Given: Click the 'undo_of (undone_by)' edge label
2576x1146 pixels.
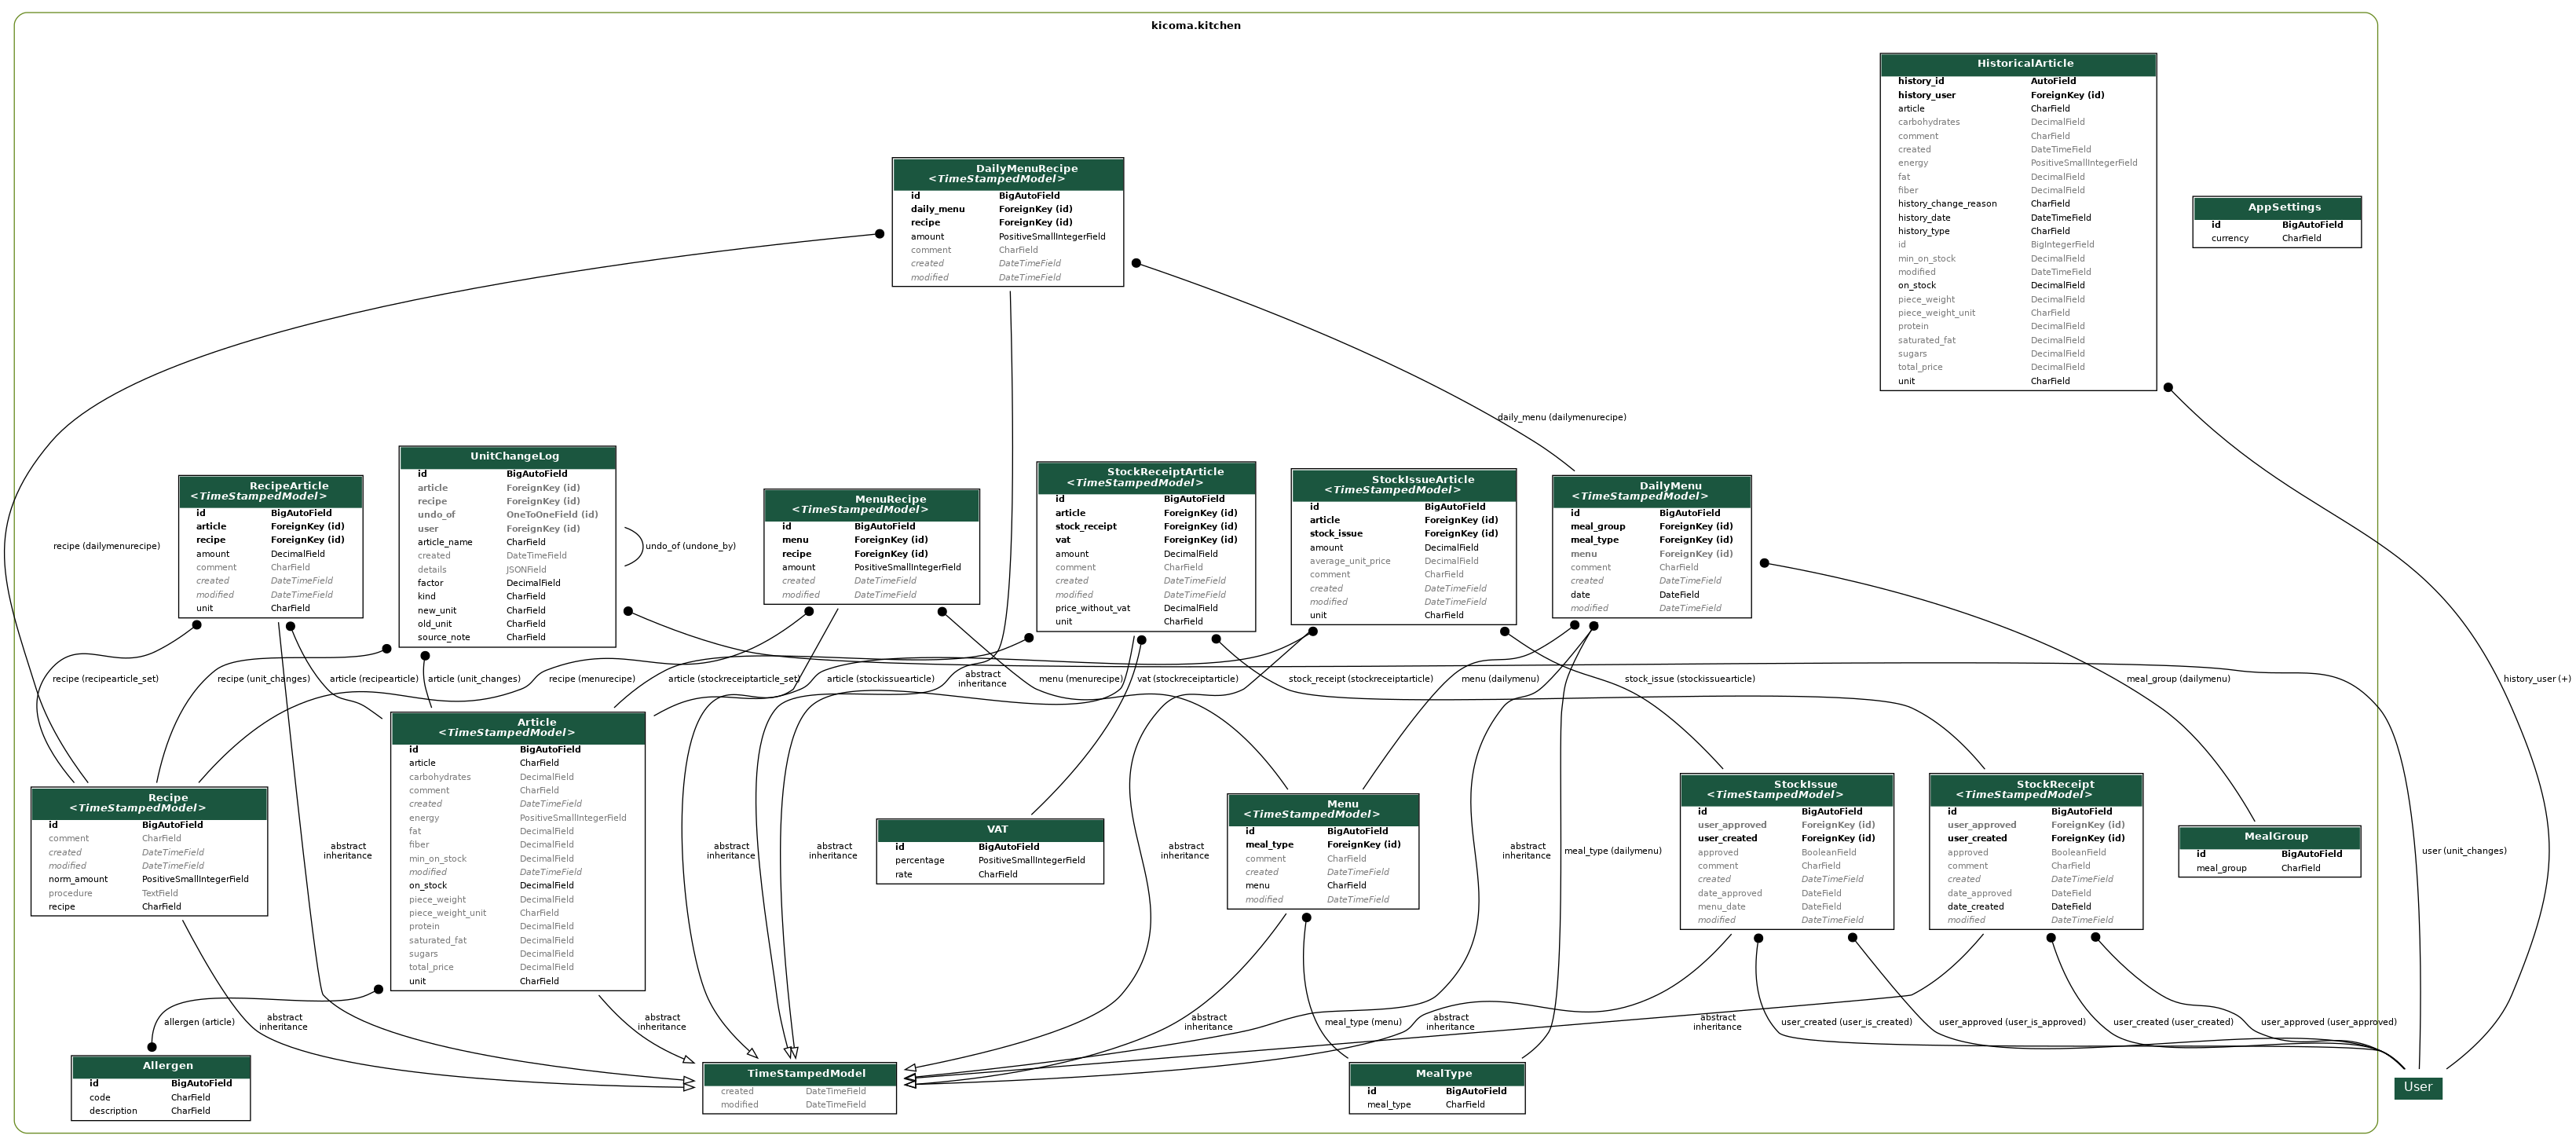Looking at the screenshot, I should pyautogui.click(x=691, y=547).
